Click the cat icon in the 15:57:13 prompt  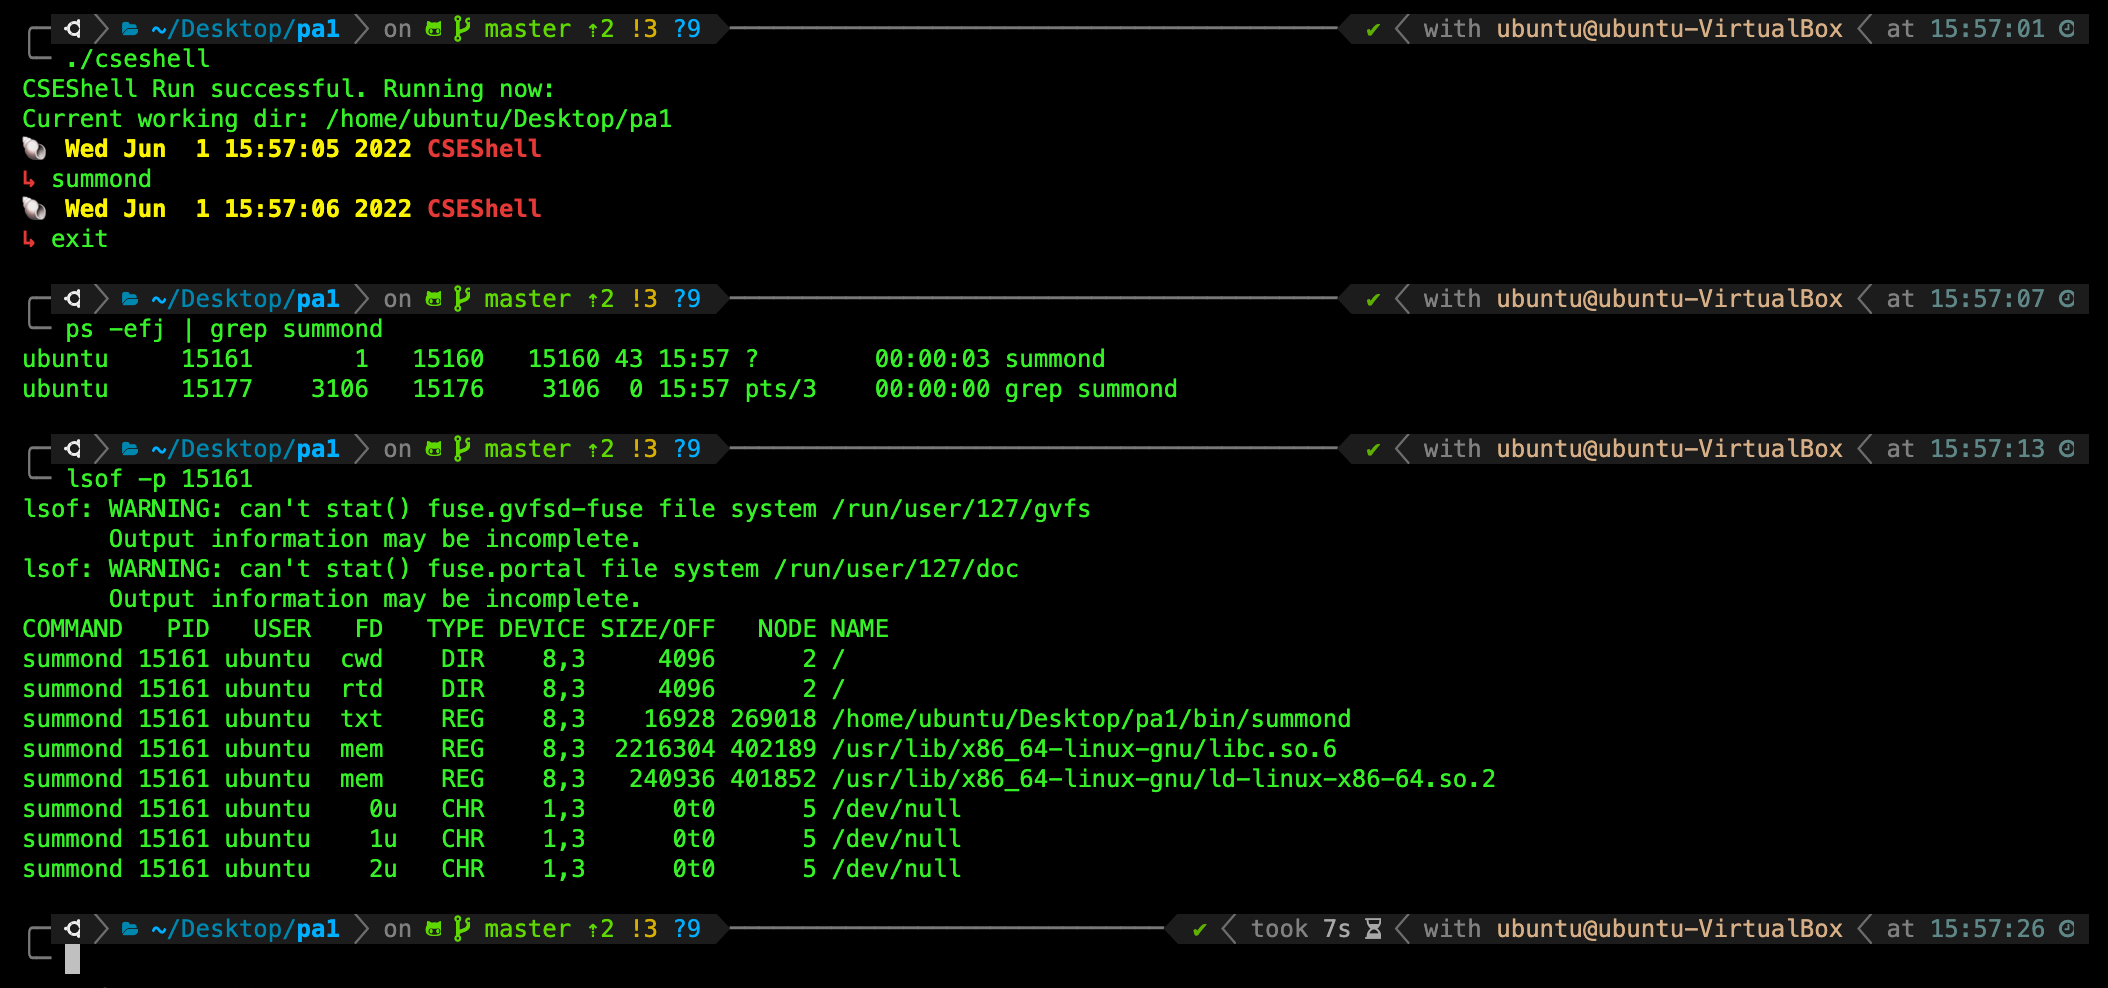coord(433,449)
